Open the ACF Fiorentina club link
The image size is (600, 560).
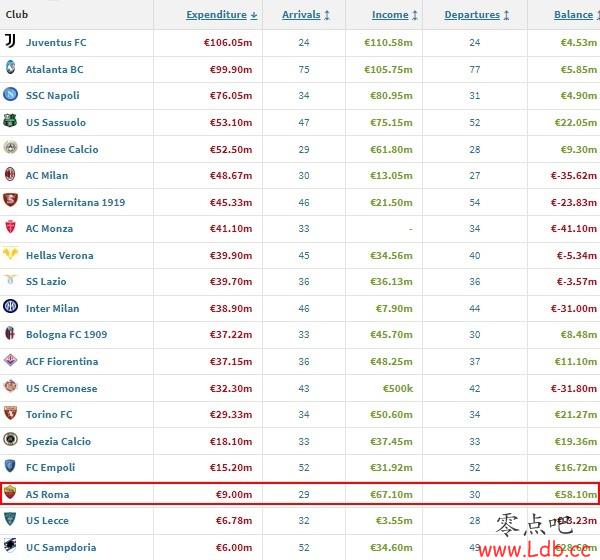(62, 361)
